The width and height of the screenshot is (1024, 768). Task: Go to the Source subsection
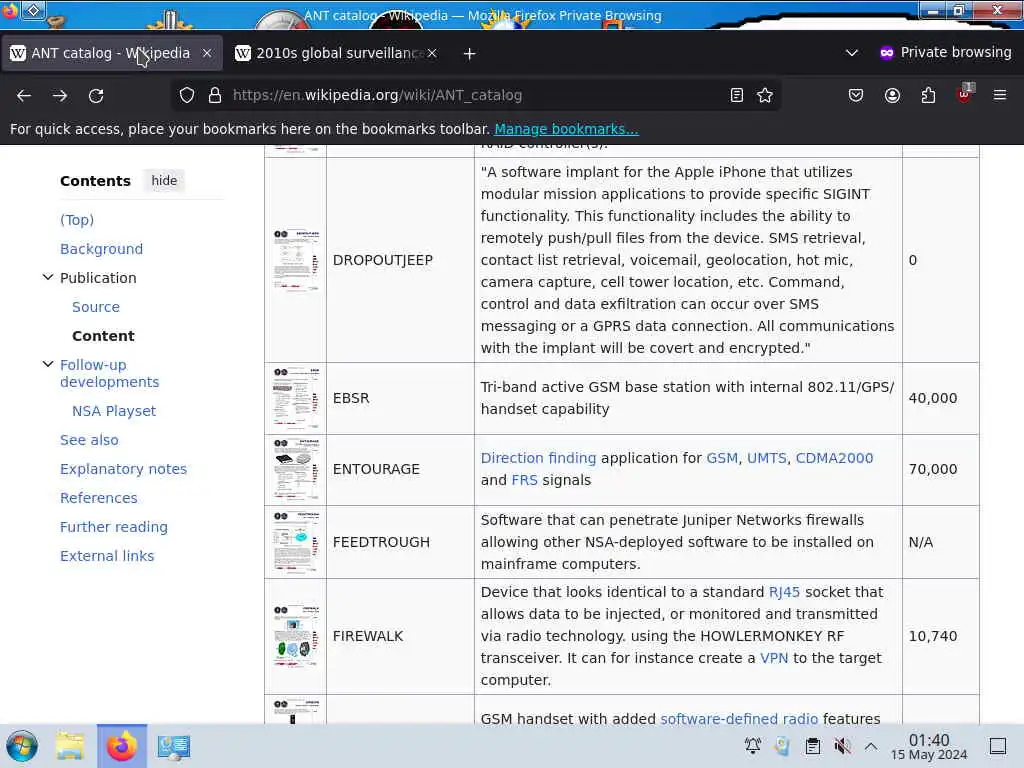(96, 307)
